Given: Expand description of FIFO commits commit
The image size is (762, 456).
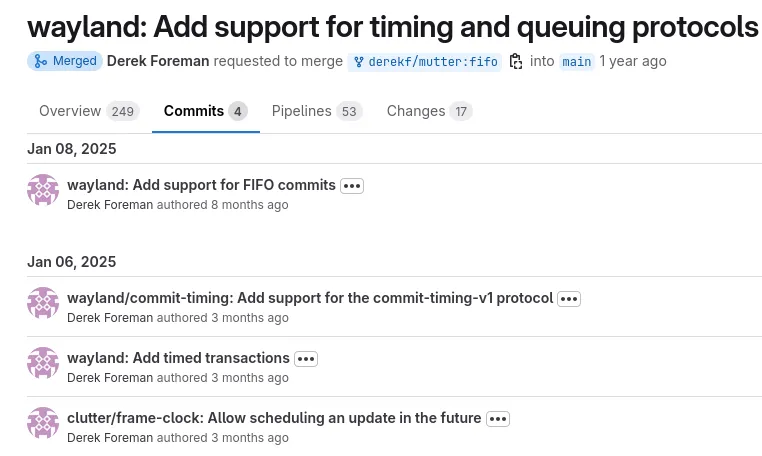Looking at the screenshot, I should (x=352, y=186).
